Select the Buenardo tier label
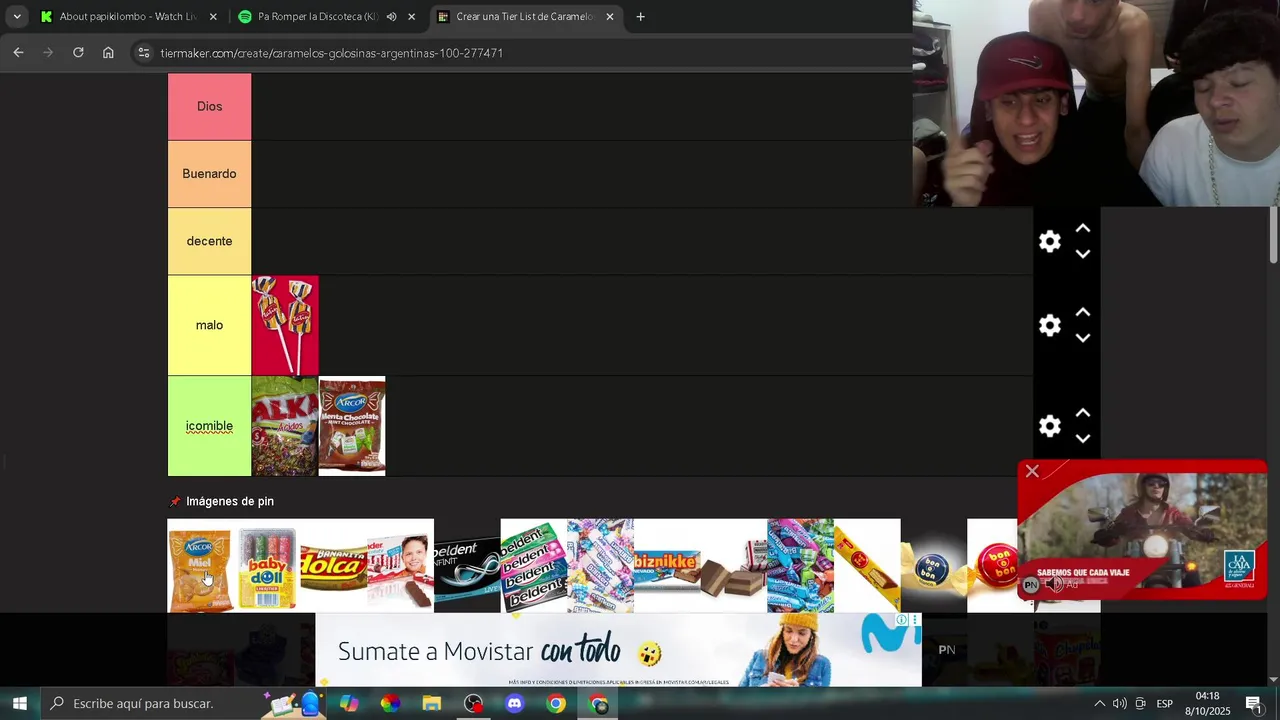Image resolution: width=1280 pixels, height=720 pixels. click(209, 174)
